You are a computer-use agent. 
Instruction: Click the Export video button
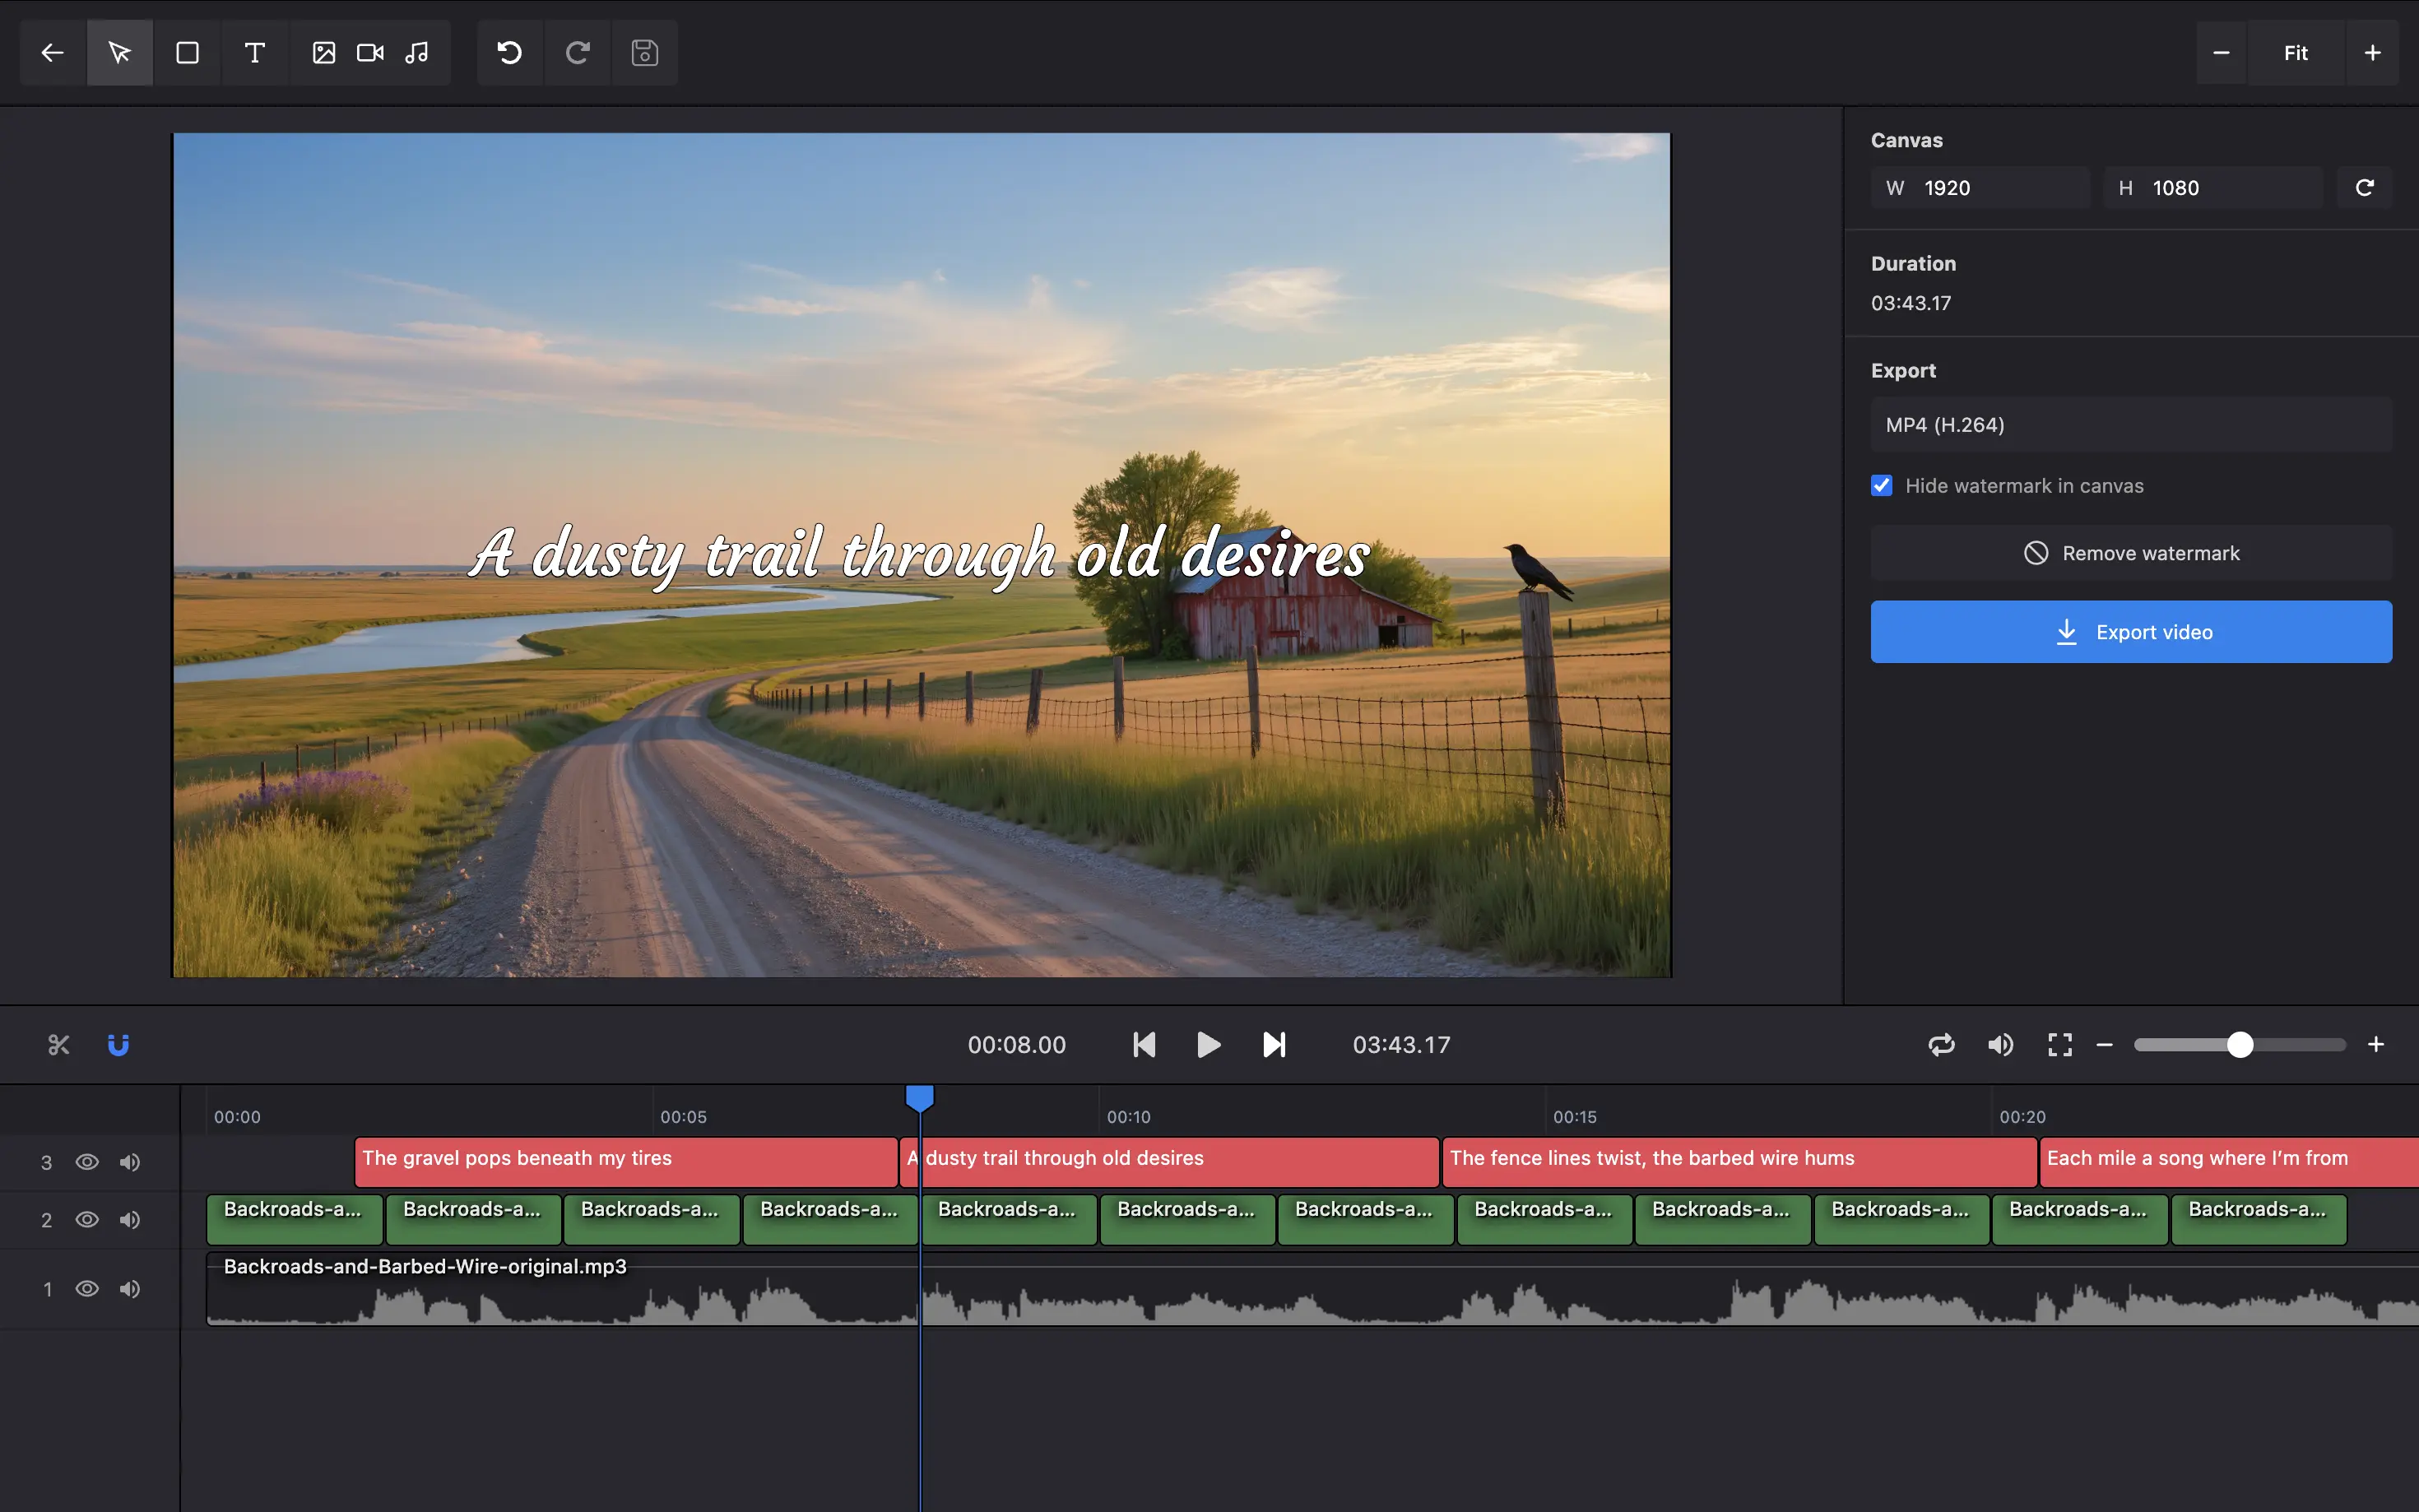coord(2129,631)
